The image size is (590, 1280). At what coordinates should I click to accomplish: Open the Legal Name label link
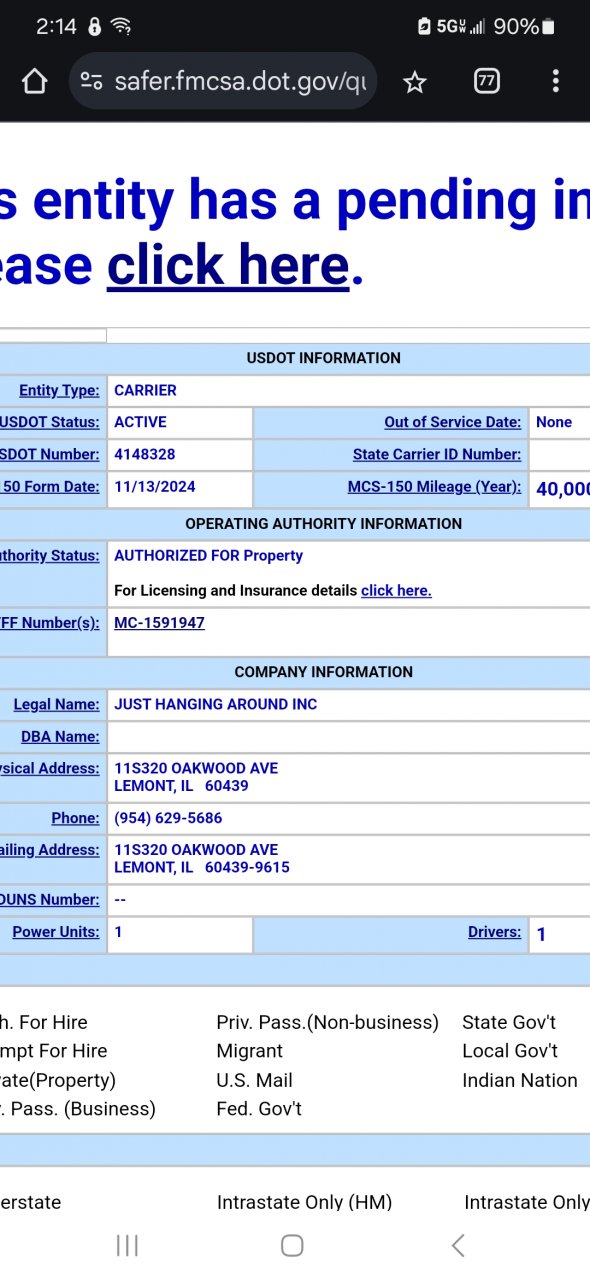[x=56, y=704]
